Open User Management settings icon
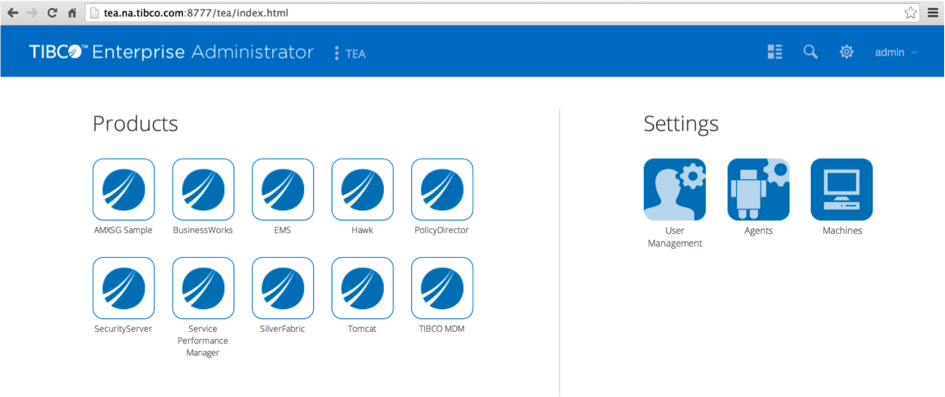The image size is (945, 397). (x=674, y=189)
